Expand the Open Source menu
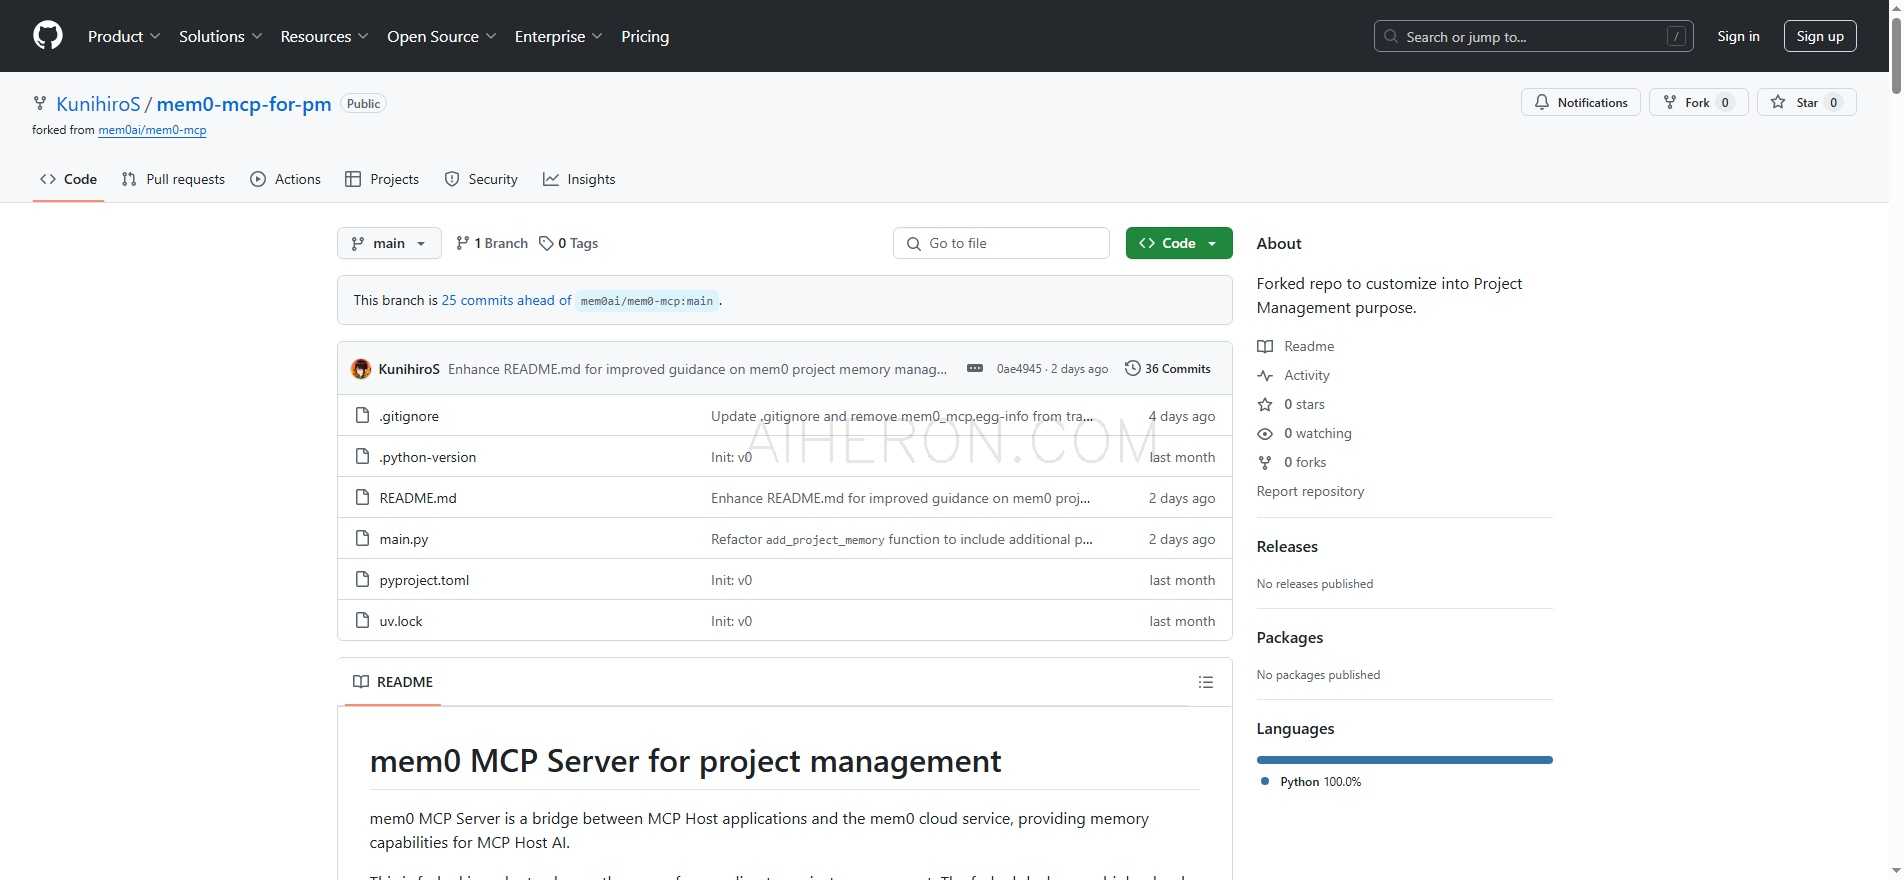This screenshot has height=880, width=1904. (441, 36)
